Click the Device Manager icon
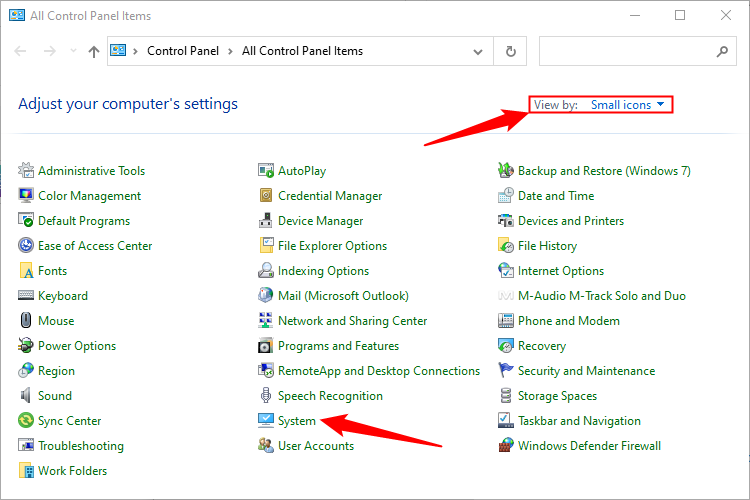Image resolution: width=750 pixels, height=500 pixels. [266, 221]
